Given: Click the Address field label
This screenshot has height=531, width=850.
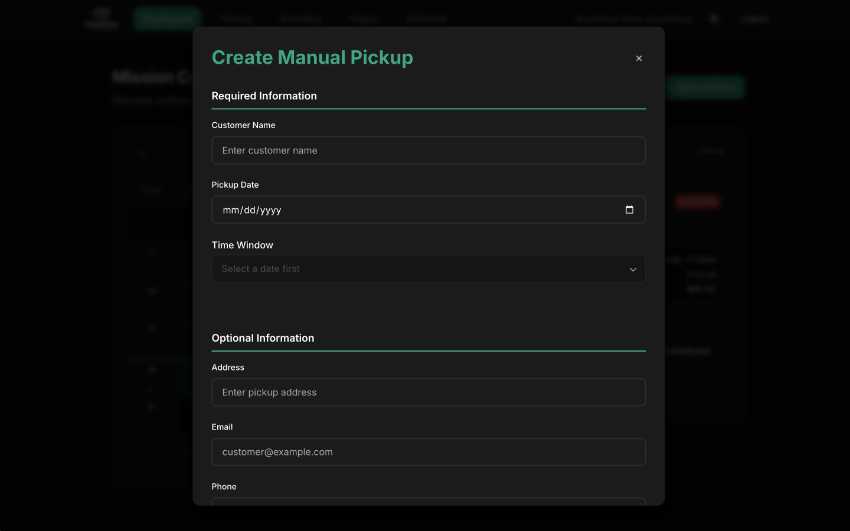Looking at the screenshot, I should pyautogui.click(x=228, y=367).
